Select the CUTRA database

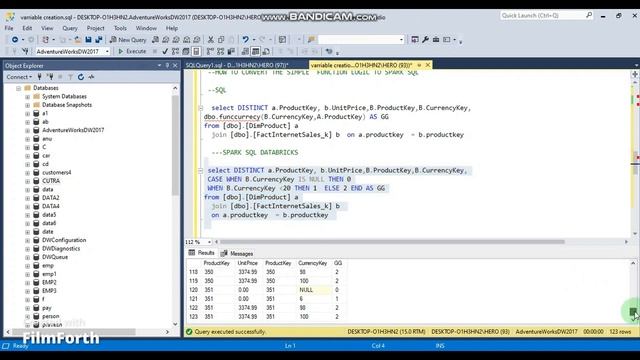pos(51,181)
